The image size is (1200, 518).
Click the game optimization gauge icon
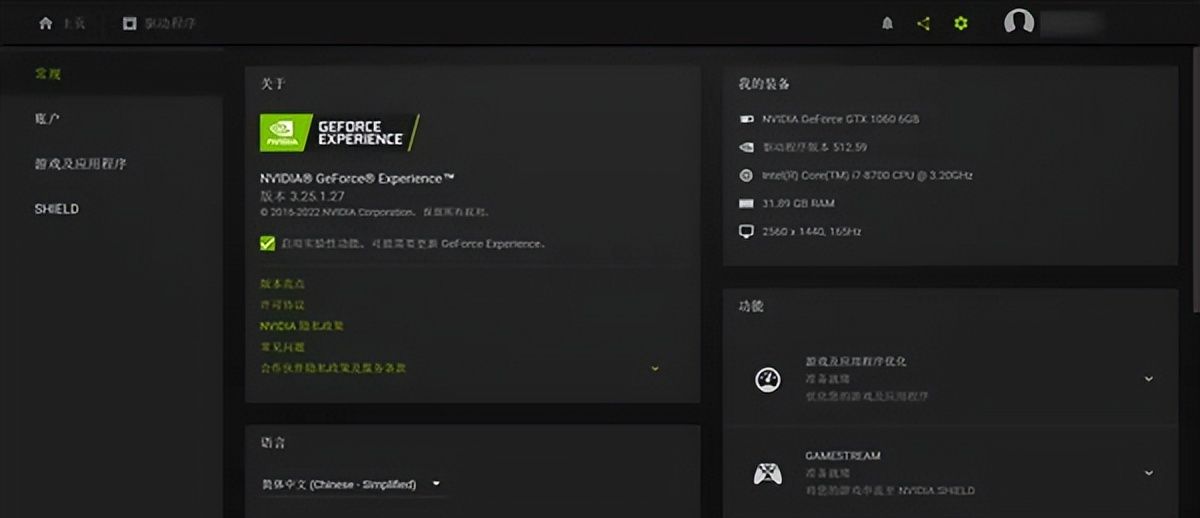(767, 379)
